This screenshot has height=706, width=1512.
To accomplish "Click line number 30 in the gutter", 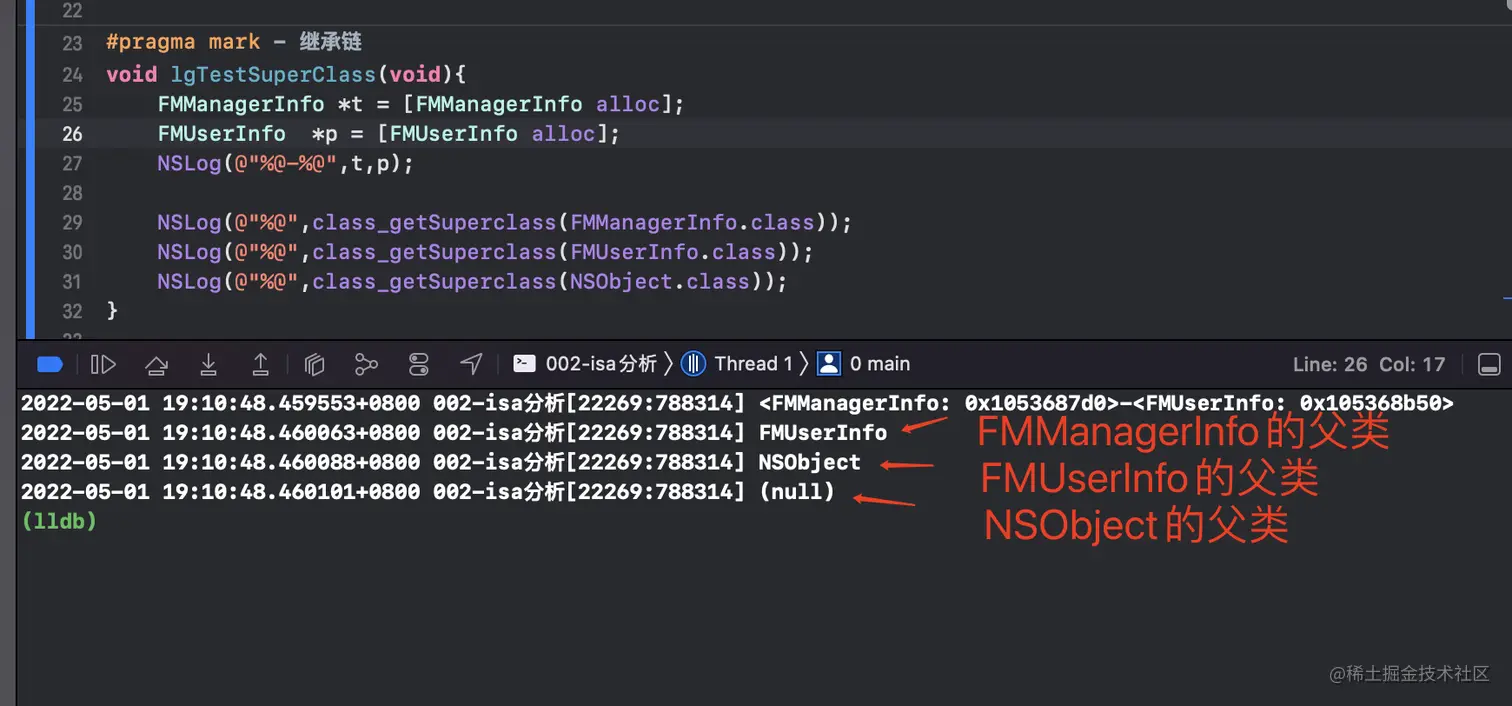I will pos(72,252).
